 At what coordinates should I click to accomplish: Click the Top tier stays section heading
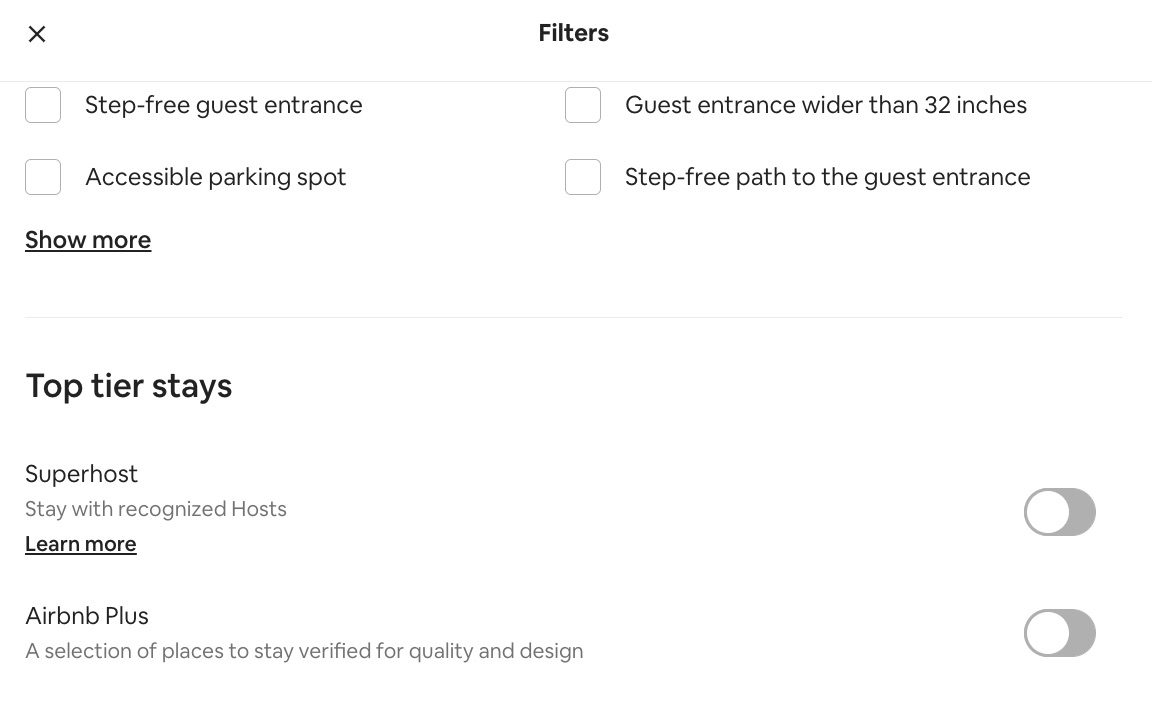point(128,385)
